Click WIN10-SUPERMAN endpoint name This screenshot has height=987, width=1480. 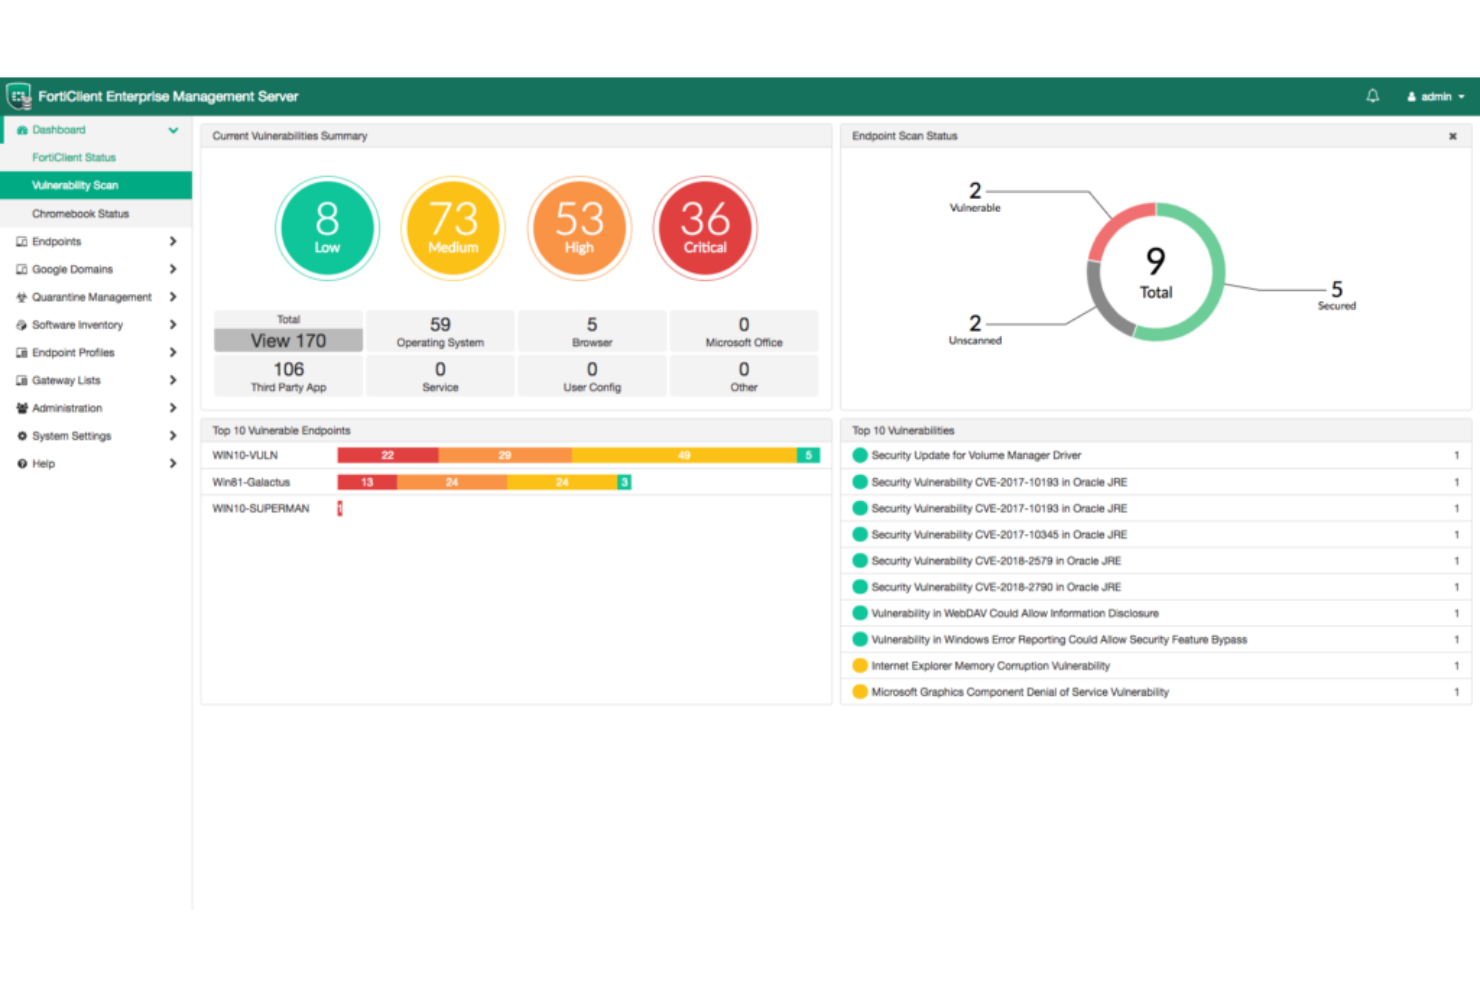[x=261, y=508]
